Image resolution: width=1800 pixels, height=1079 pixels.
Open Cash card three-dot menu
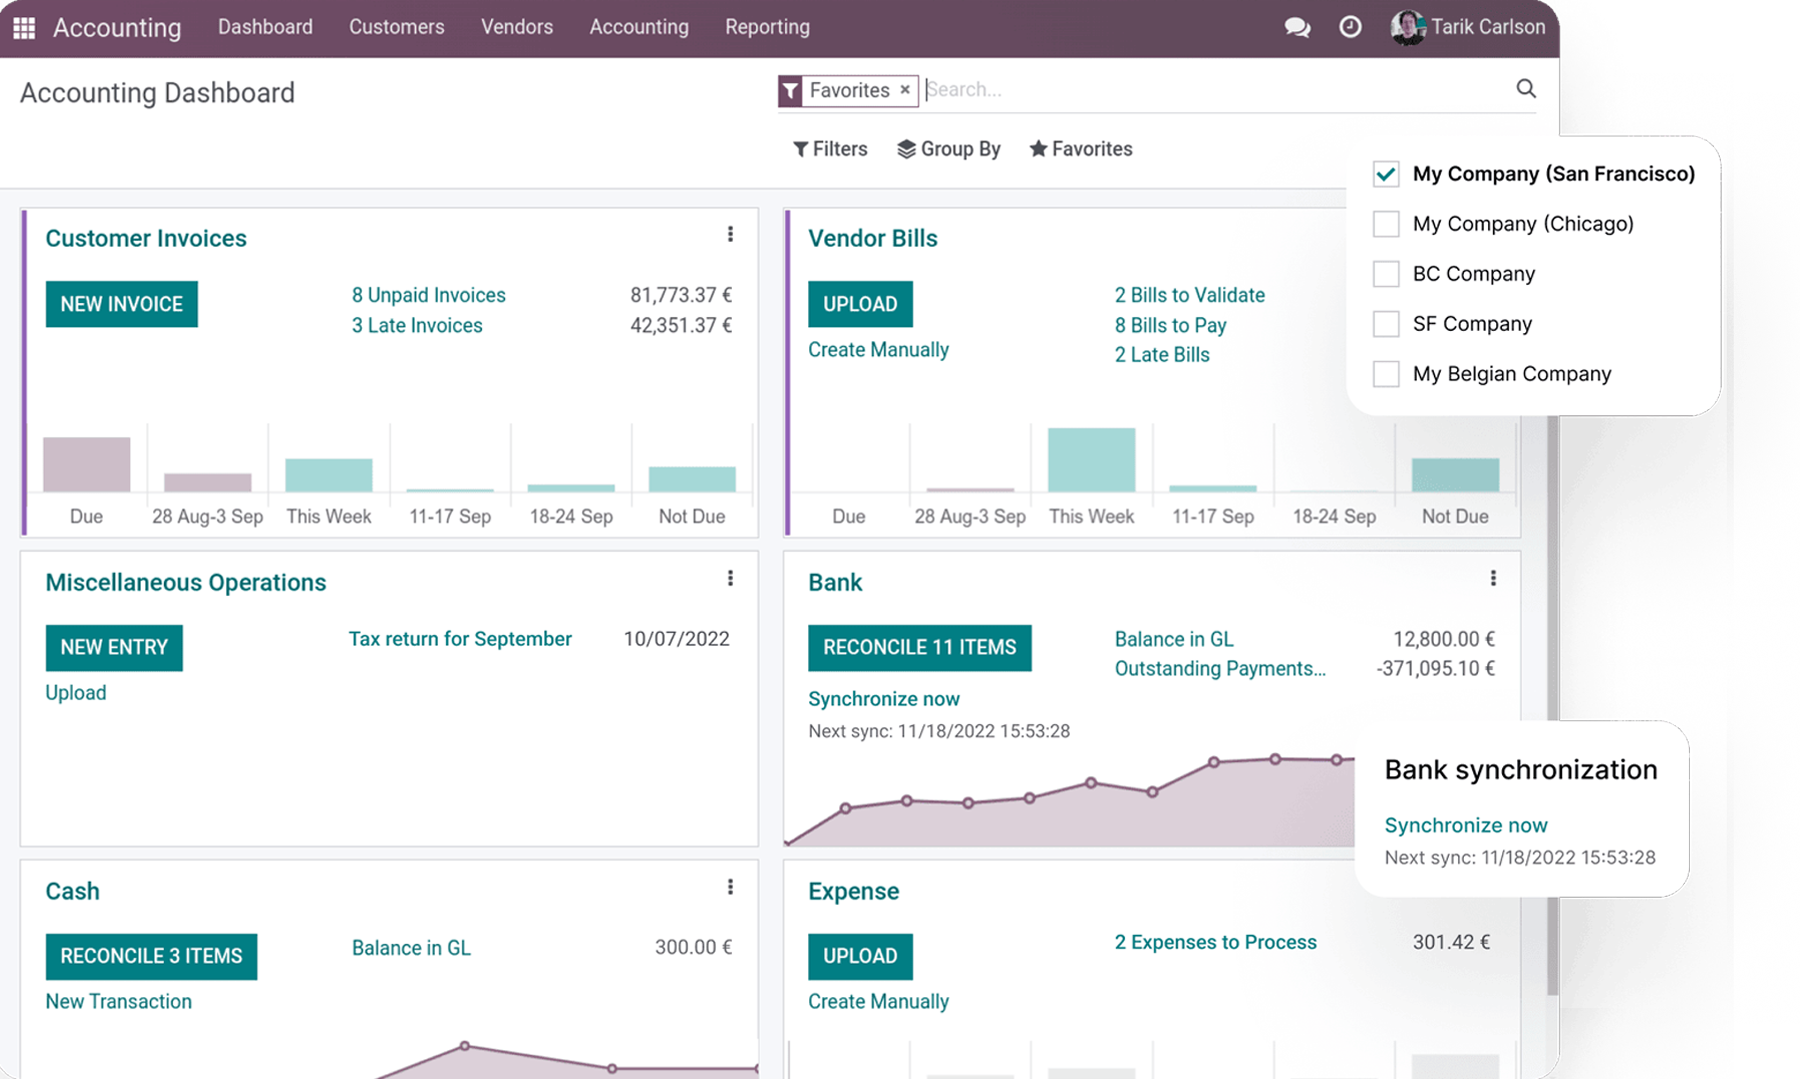[x=730, y=887]
